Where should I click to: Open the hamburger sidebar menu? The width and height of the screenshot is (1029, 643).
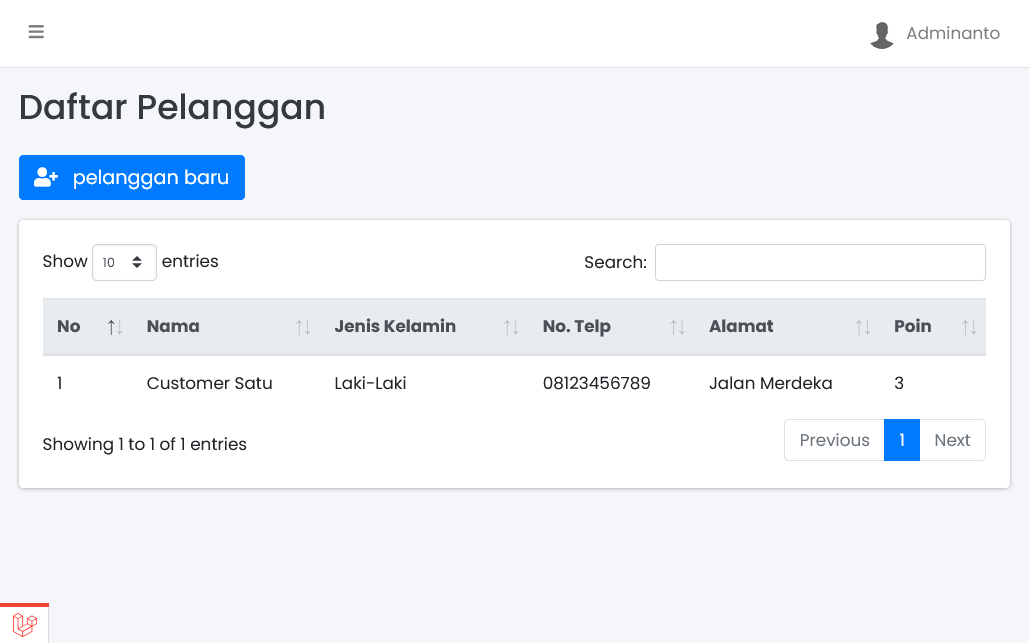click(x=36, y=32)
